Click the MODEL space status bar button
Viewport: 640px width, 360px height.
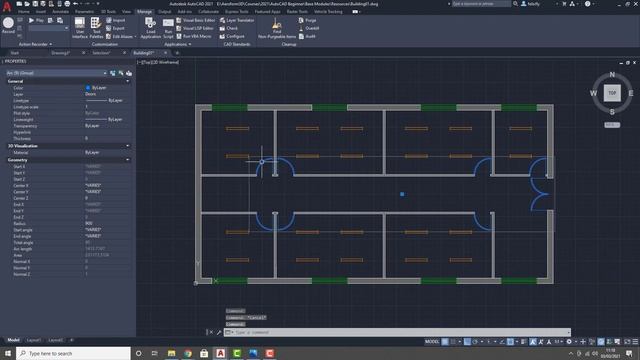click(x=432, y=342)
